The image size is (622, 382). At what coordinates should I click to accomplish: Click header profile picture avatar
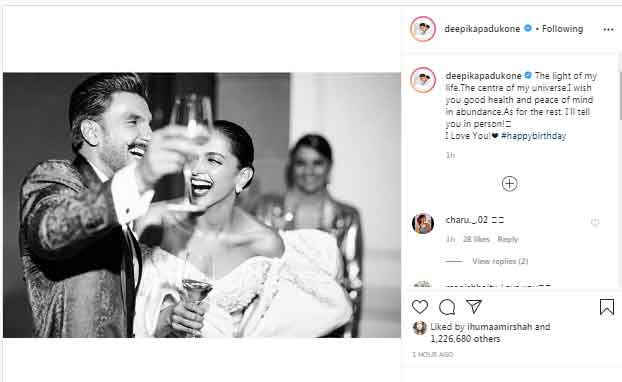[x=423, y=29]
